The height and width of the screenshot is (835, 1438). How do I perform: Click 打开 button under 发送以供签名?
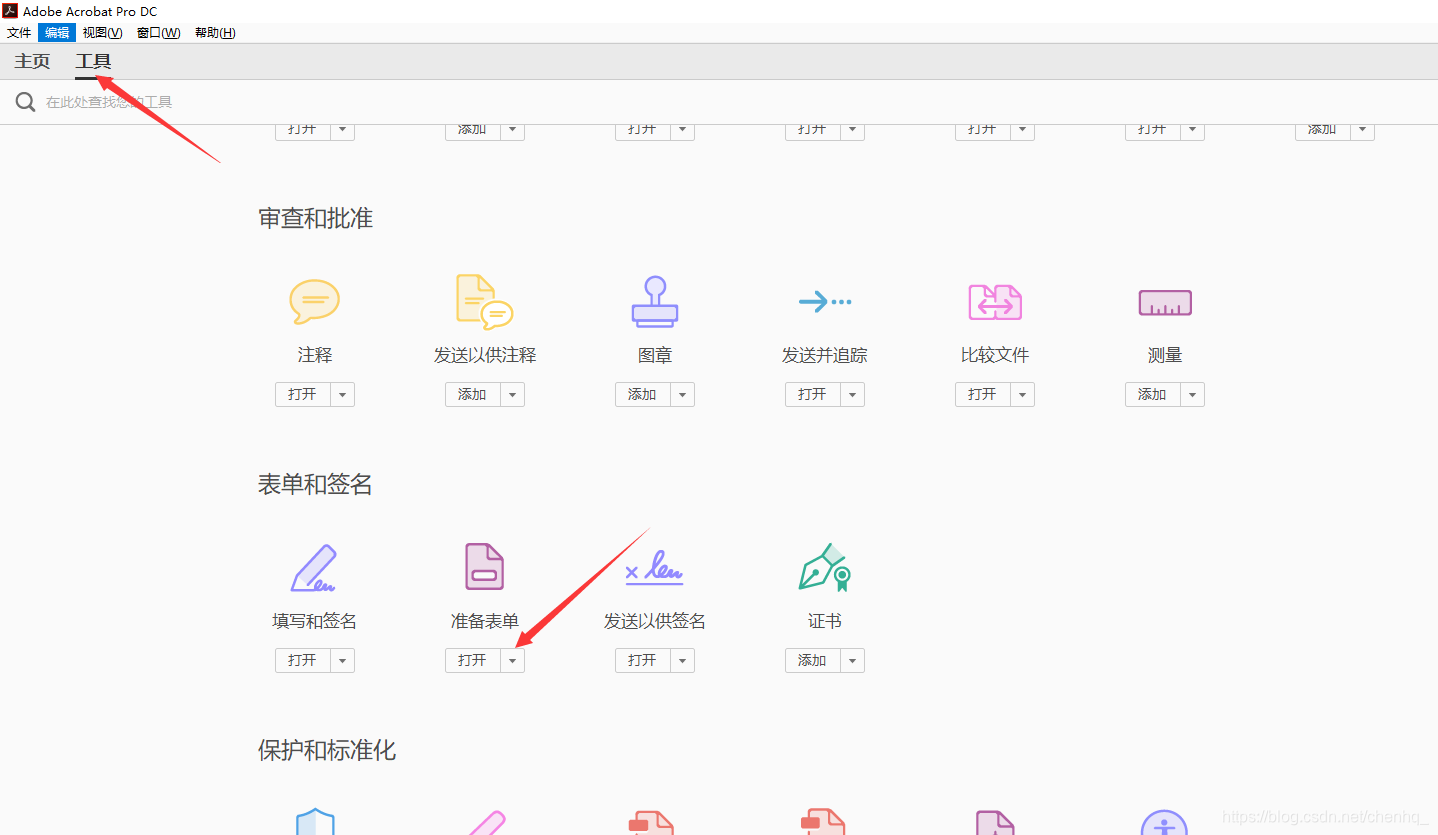pyautogui.click(x=643, y=660)
